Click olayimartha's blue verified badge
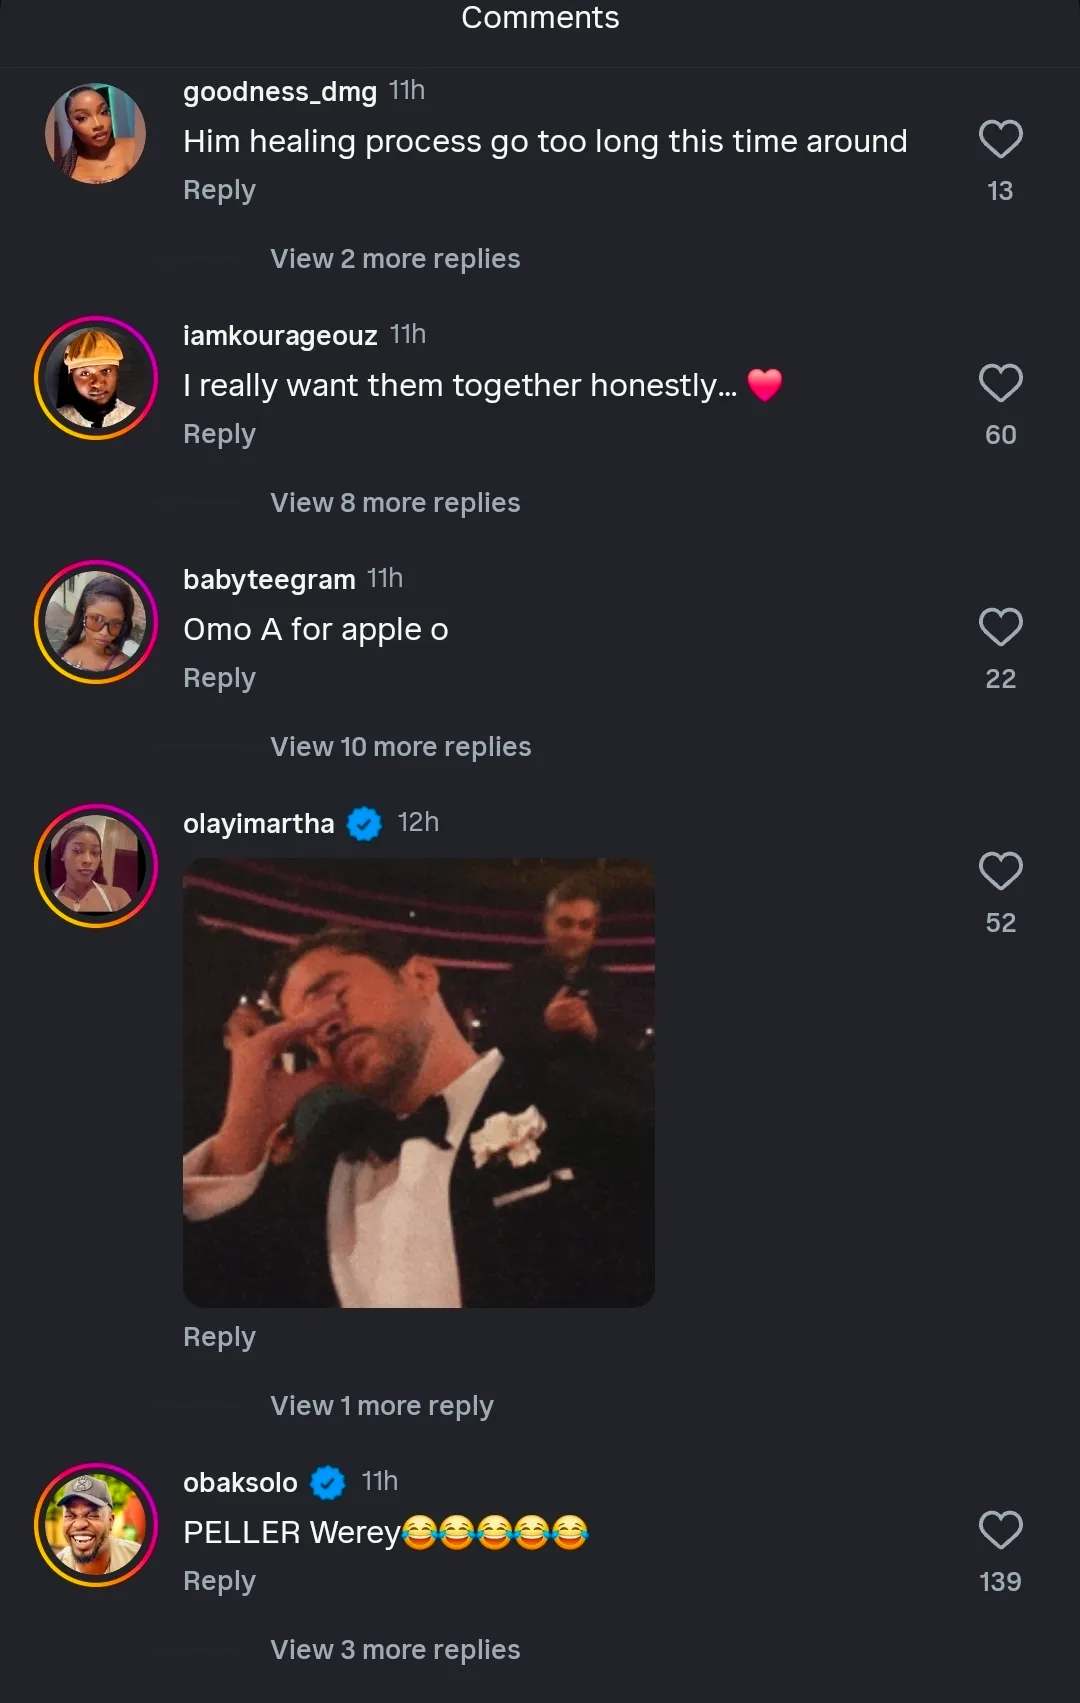 coord(364,824)
